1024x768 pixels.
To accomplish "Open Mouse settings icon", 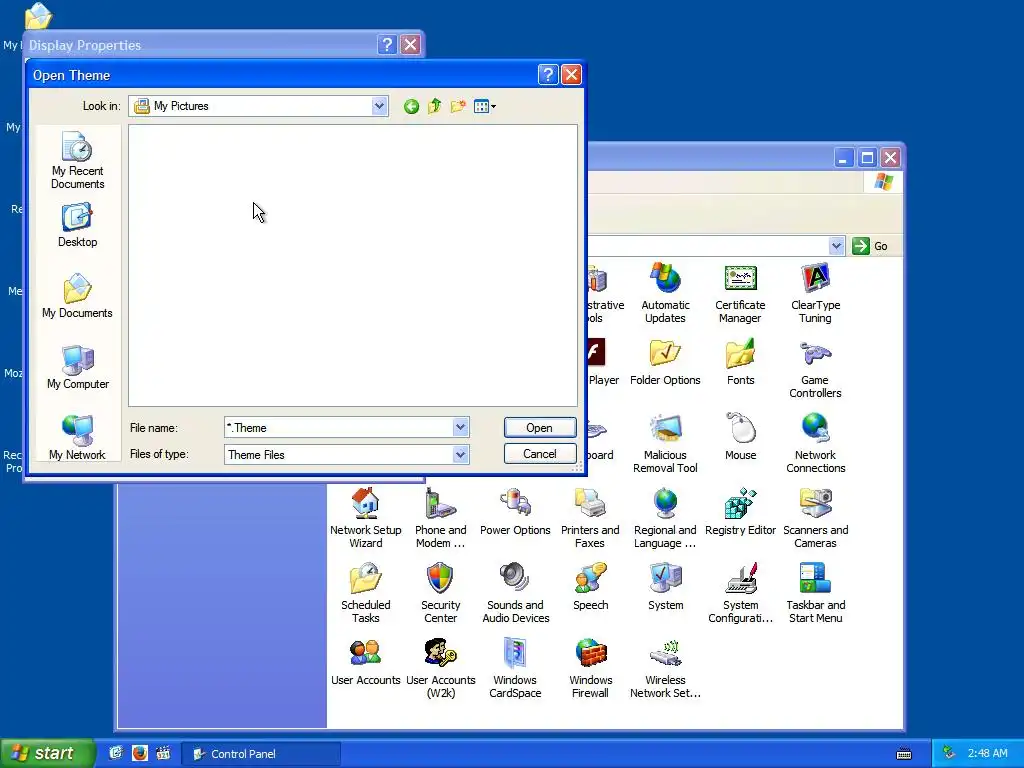I will [740, 438].
